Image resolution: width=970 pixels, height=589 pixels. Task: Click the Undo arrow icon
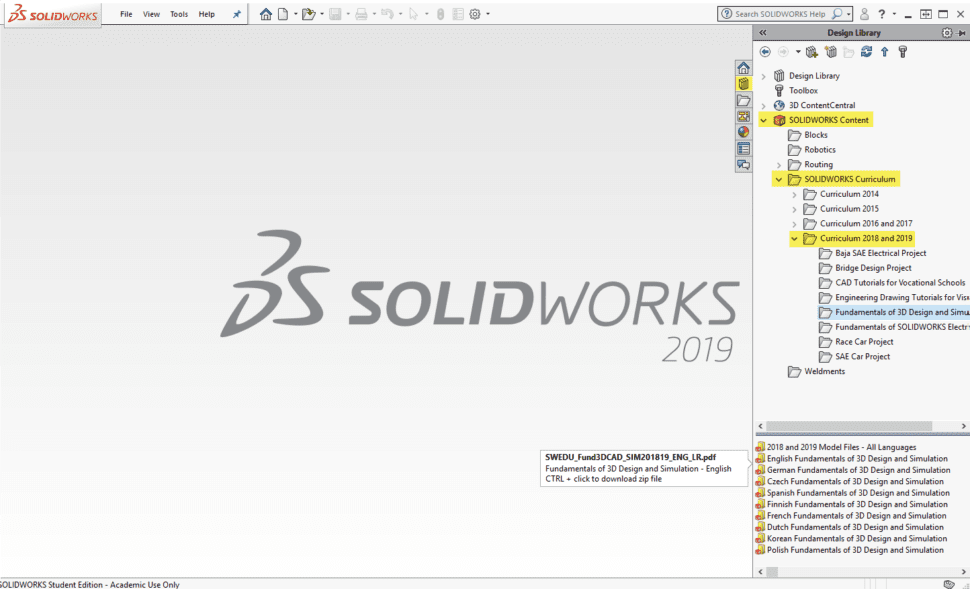pos(388,14)
